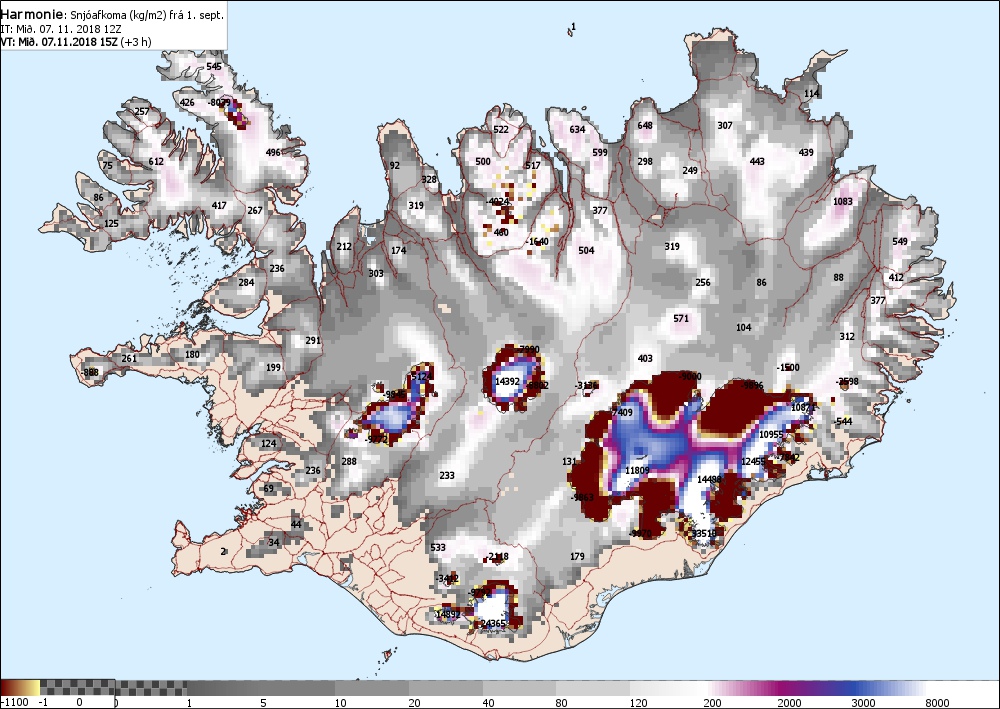Click the 571 value label

(x=681, y=318)
